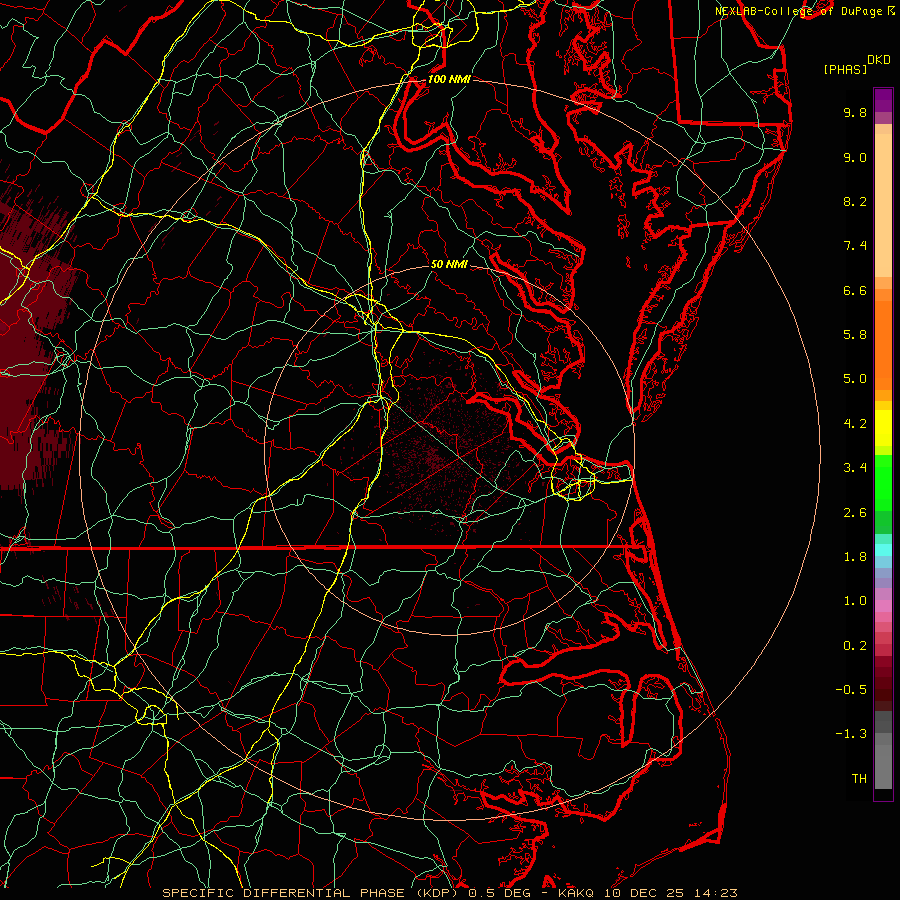Click the 1.8 legend value

click(855, 557)
